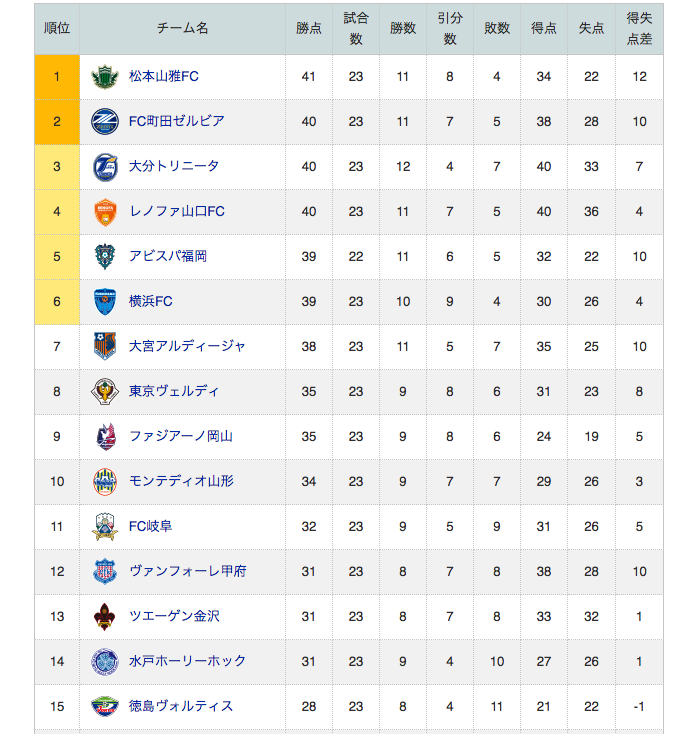Screen dimensions: 682x734
Task: Click the orange Renofa Yamaguchi crest
Action: point(105,212)
